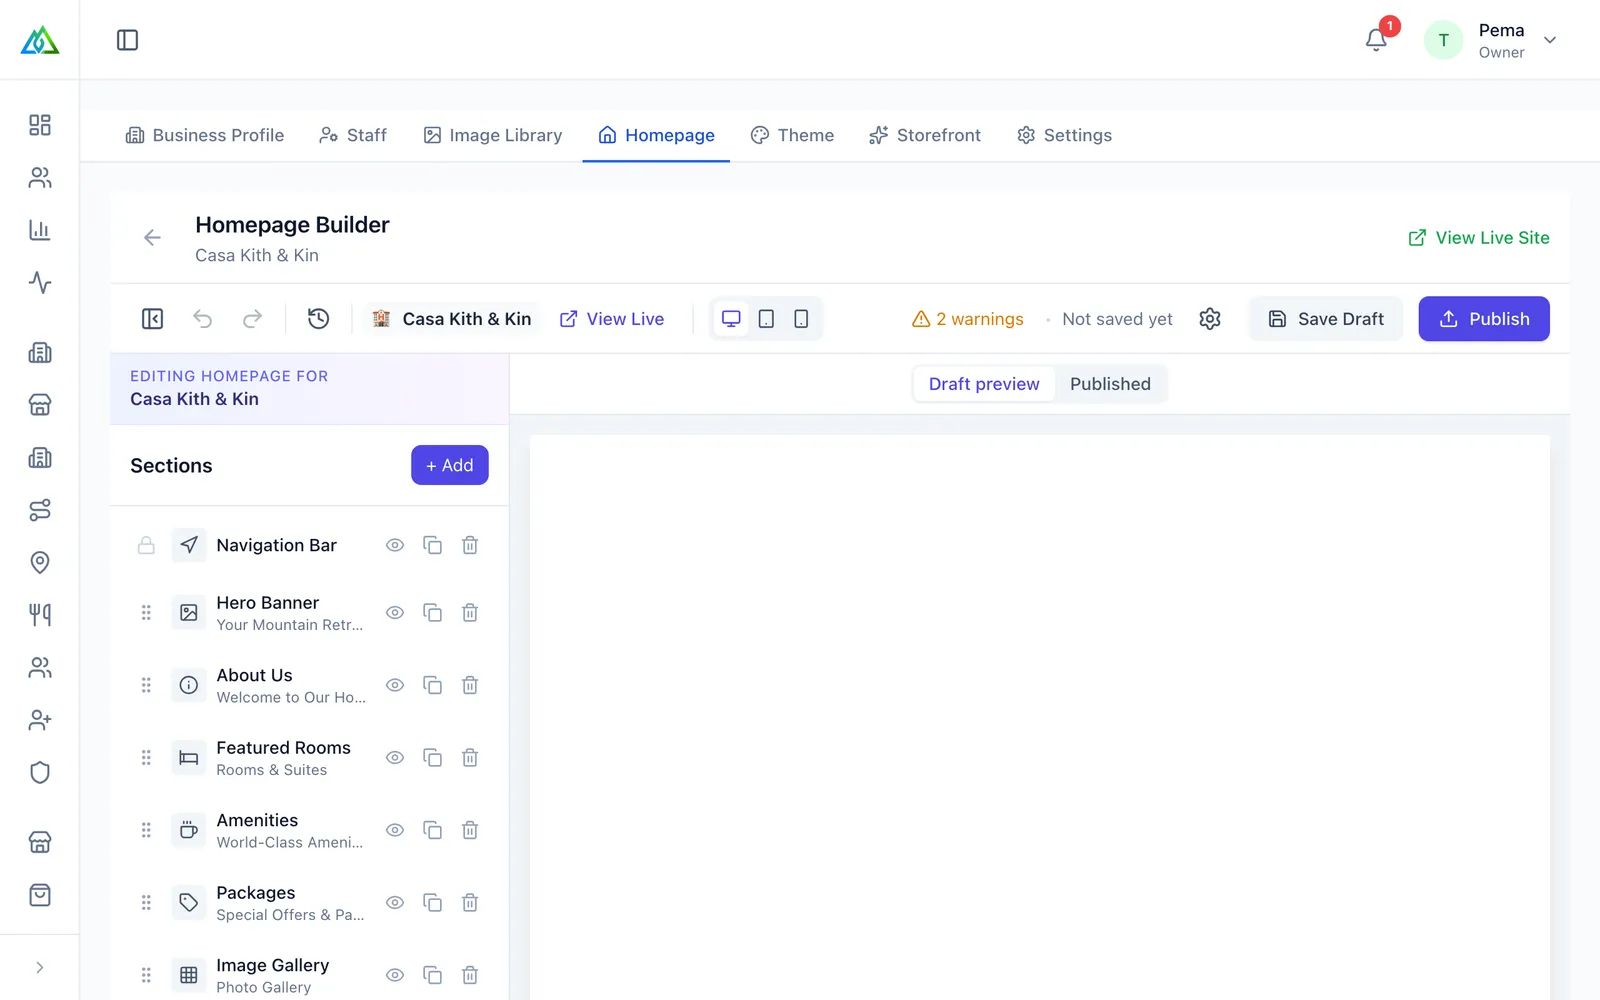Delete the About Us section
The width and height of the screenshot is (1600, 1000).
470,685
